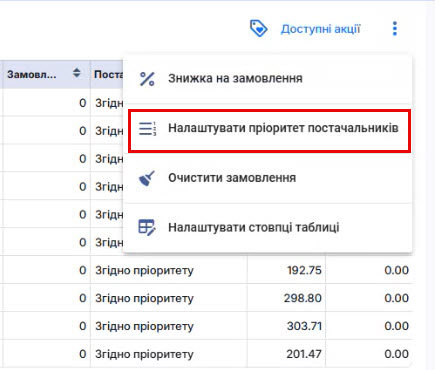Click the 0.00 cell in the 201.47 row
This screenshot has height=370, width=435.
point(369,354)
